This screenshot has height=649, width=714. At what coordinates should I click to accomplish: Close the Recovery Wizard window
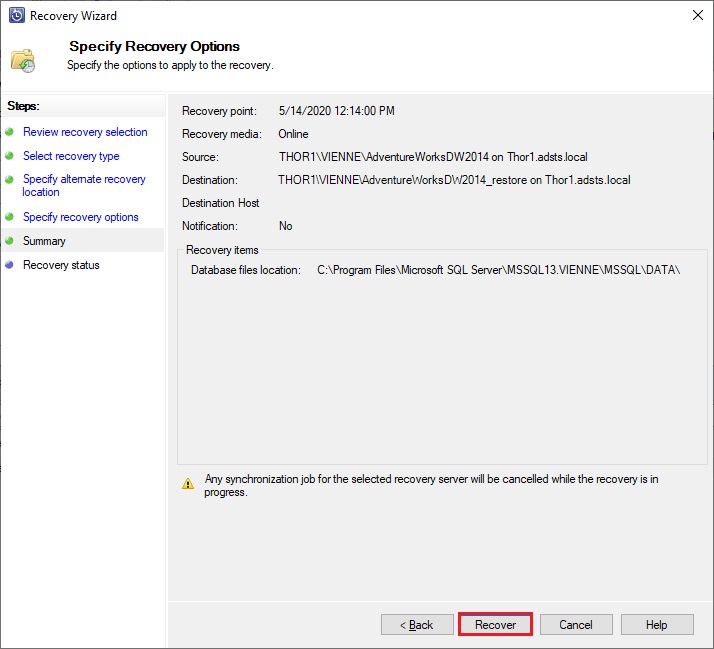pos(698,15)
